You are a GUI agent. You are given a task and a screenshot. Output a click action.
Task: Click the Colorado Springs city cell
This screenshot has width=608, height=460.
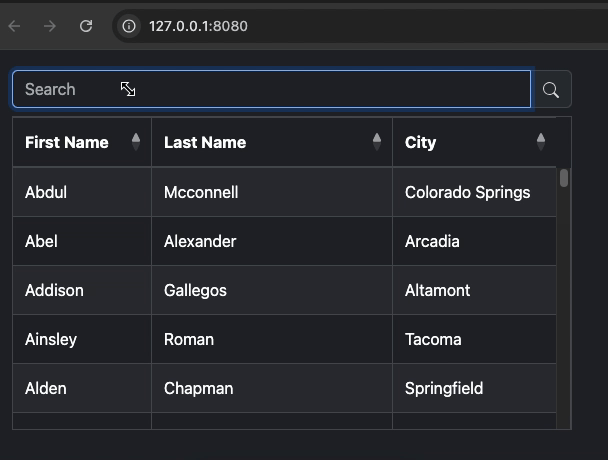[467, 192]
